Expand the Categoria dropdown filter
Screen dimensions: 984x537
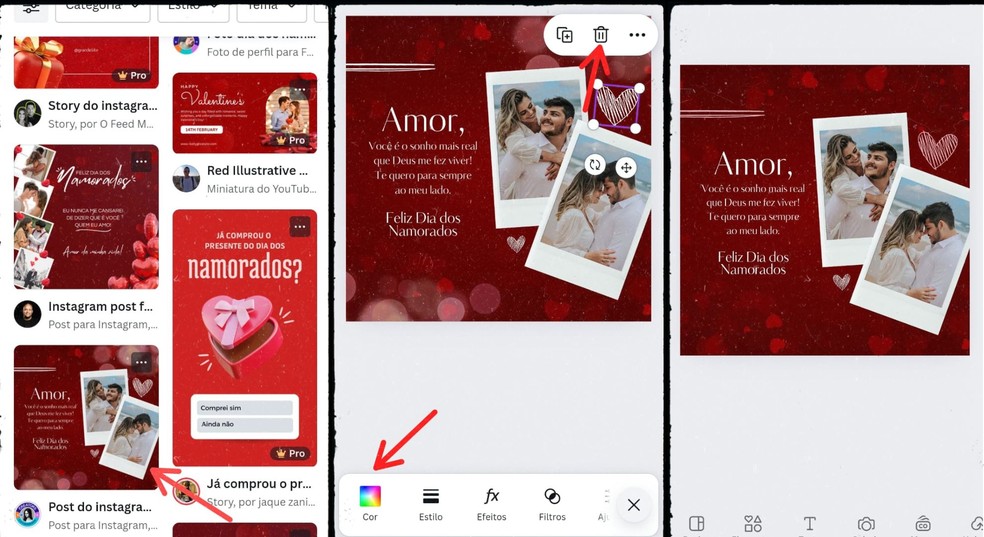pyautogui.click(x=102, y=9)
